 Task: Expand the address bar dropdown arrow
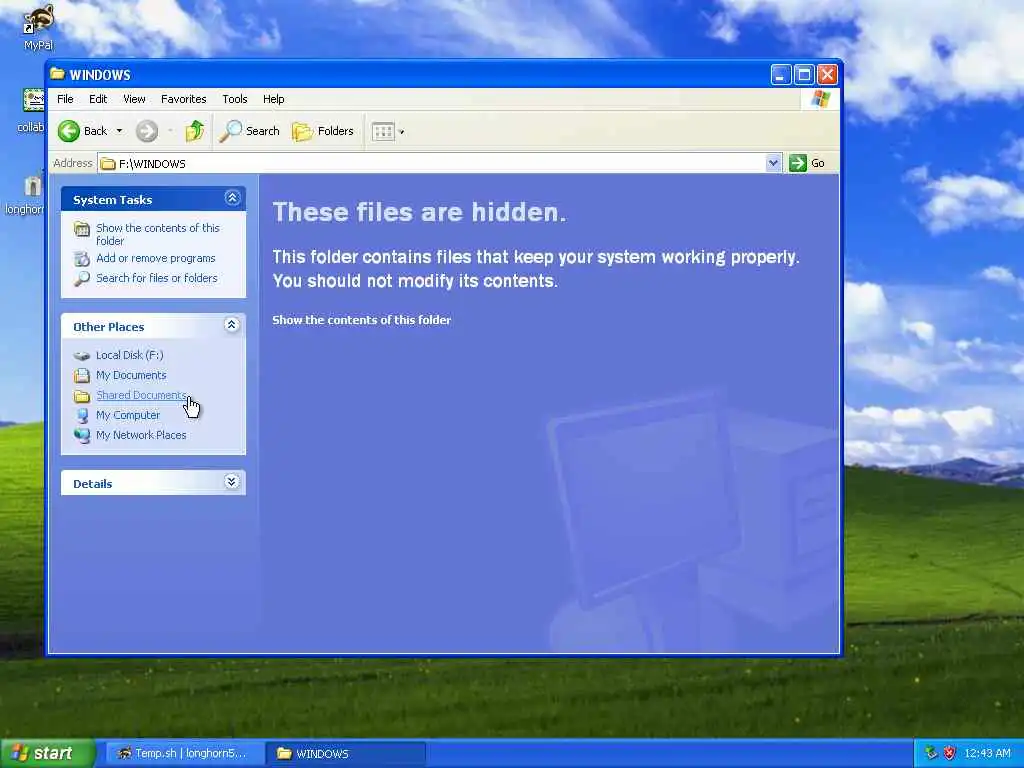click(x=773, y=163)
